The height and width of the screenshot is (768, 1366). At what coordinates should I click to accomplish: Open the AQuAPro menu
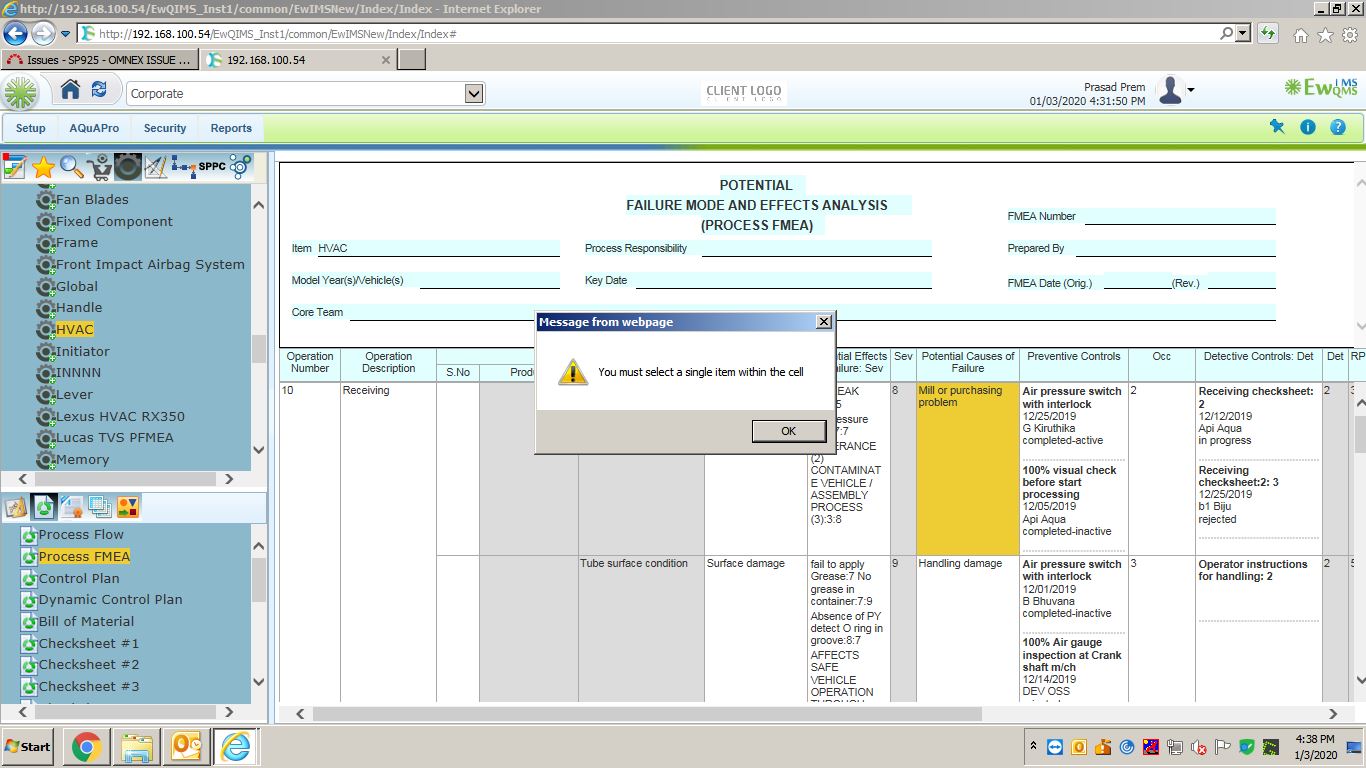pyautogui.click(x=94, y=128)
